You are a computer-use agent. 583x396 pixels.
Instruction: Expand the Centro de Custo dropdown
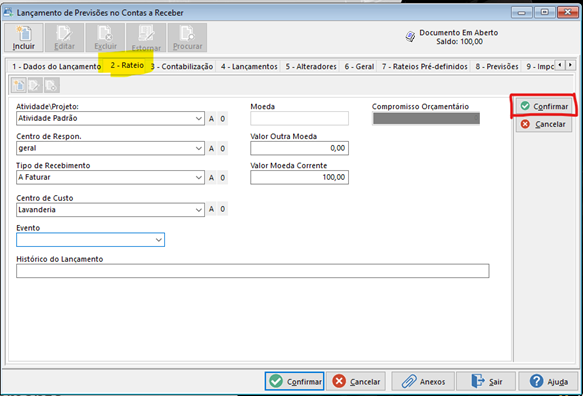point(199,210)
